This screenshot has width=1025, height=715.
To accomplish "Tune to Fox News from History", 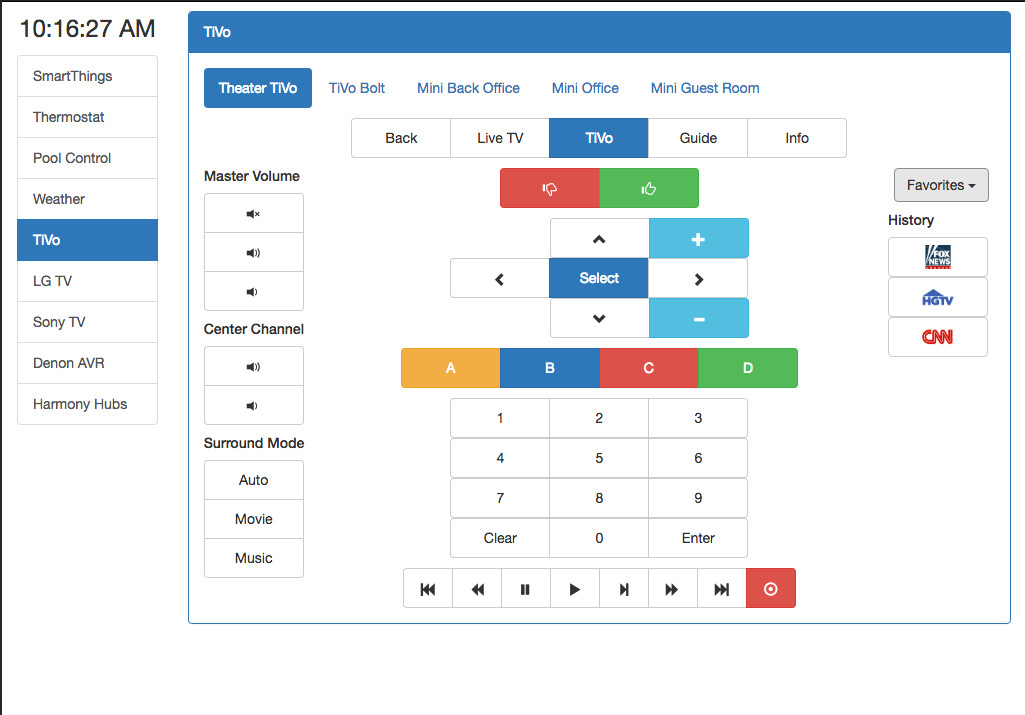I will (x=937, y=257).
